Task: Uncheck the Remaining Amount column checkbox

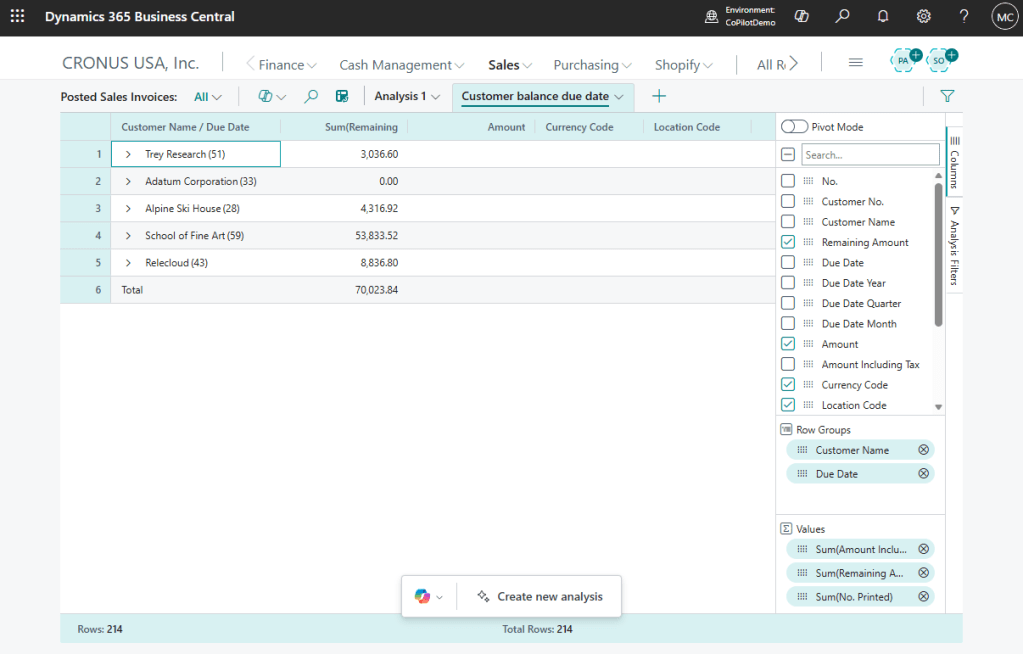Action: [x=788, y=242]
